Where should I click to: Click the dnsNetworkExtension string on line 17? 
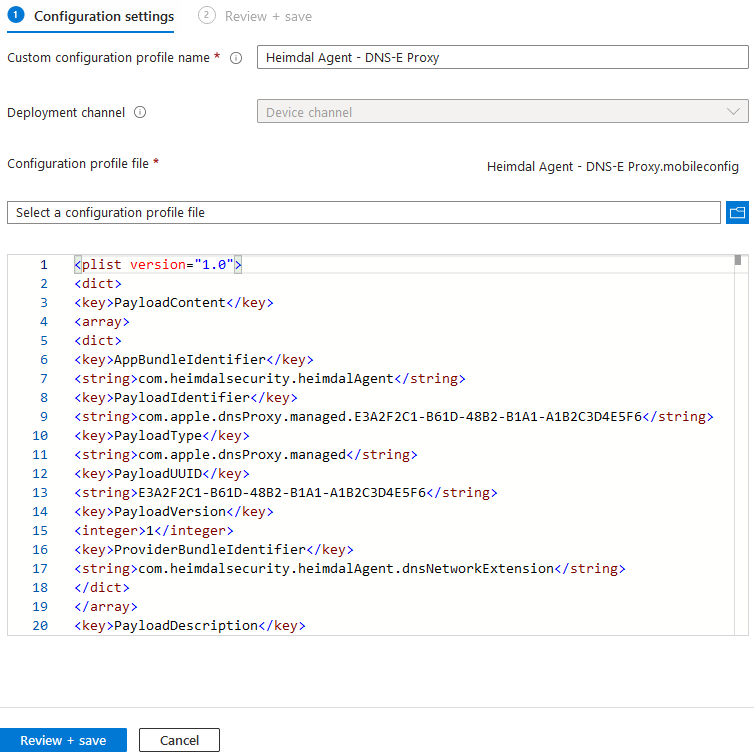pyautogui.click(x=350, y=569)
